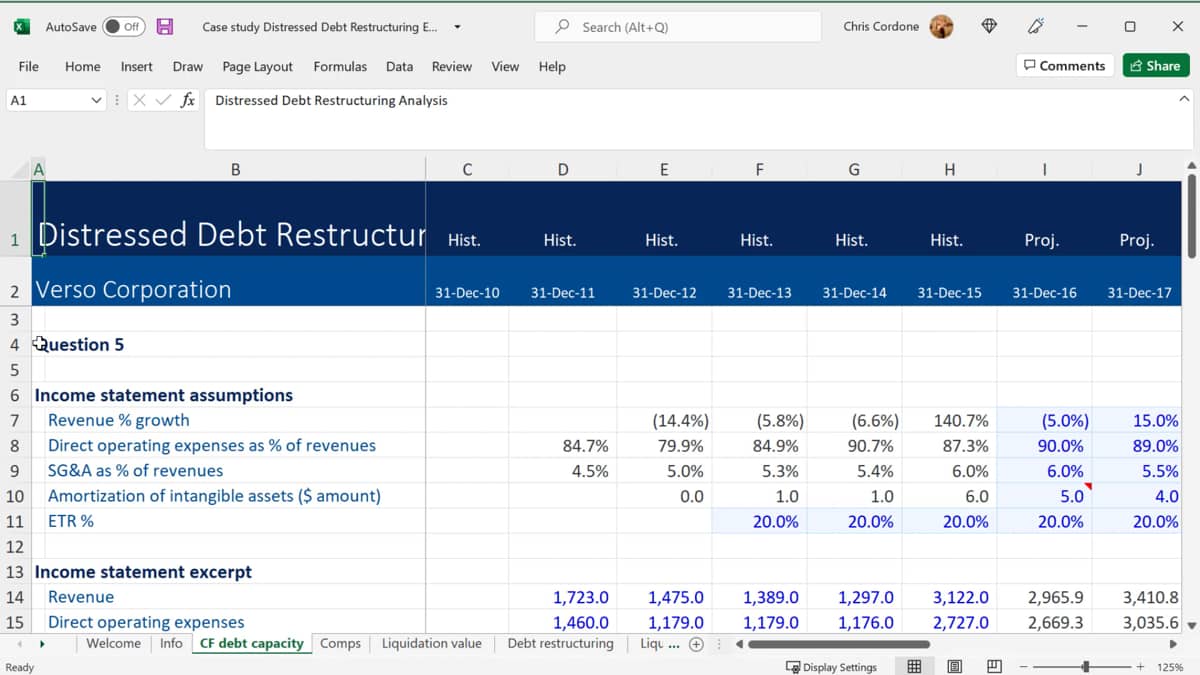
Task: Click the Save icon in title bar
Action: [x=165, y=27]
